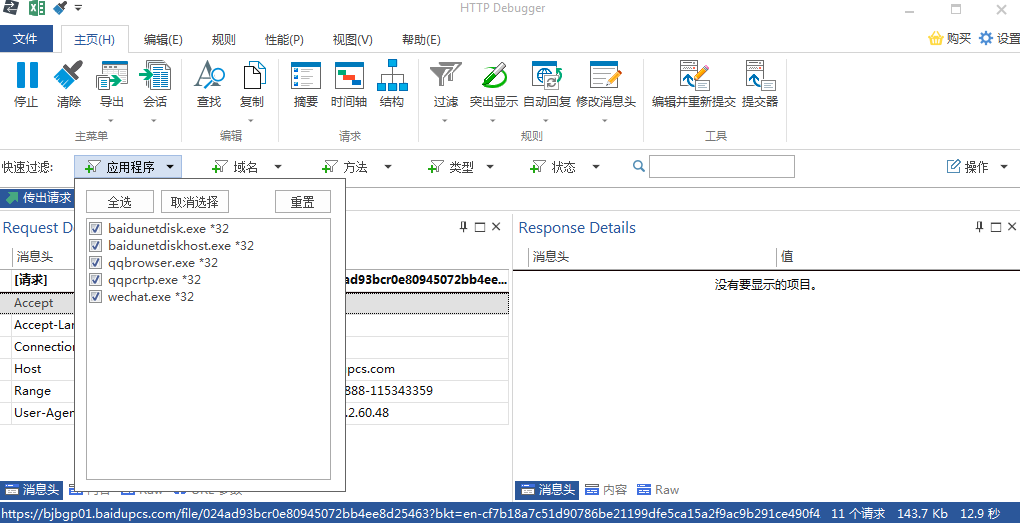The width and height of the screenshot is (1020, 523).
Task: Open Settings (设置) gear icon
Action: [x=986, y=38]
